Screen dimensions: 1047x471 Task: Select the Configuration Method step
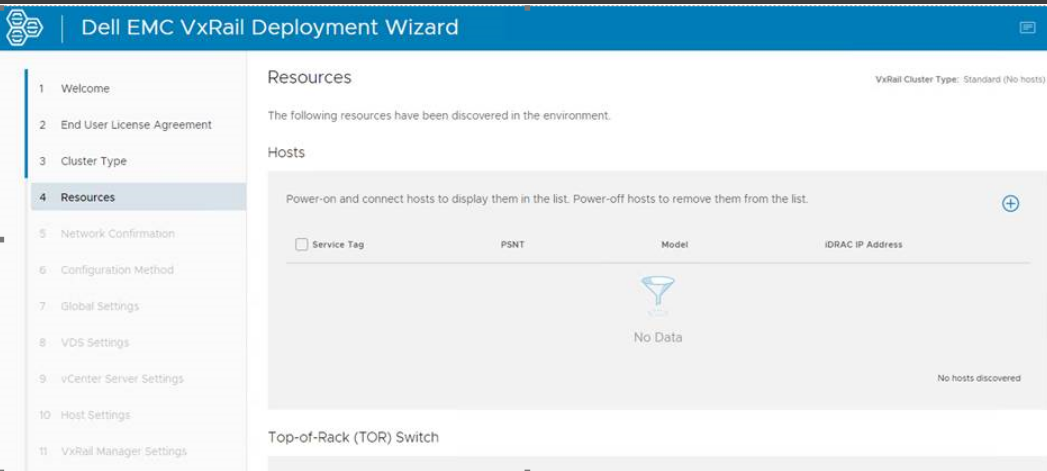(x=137, y=270)
